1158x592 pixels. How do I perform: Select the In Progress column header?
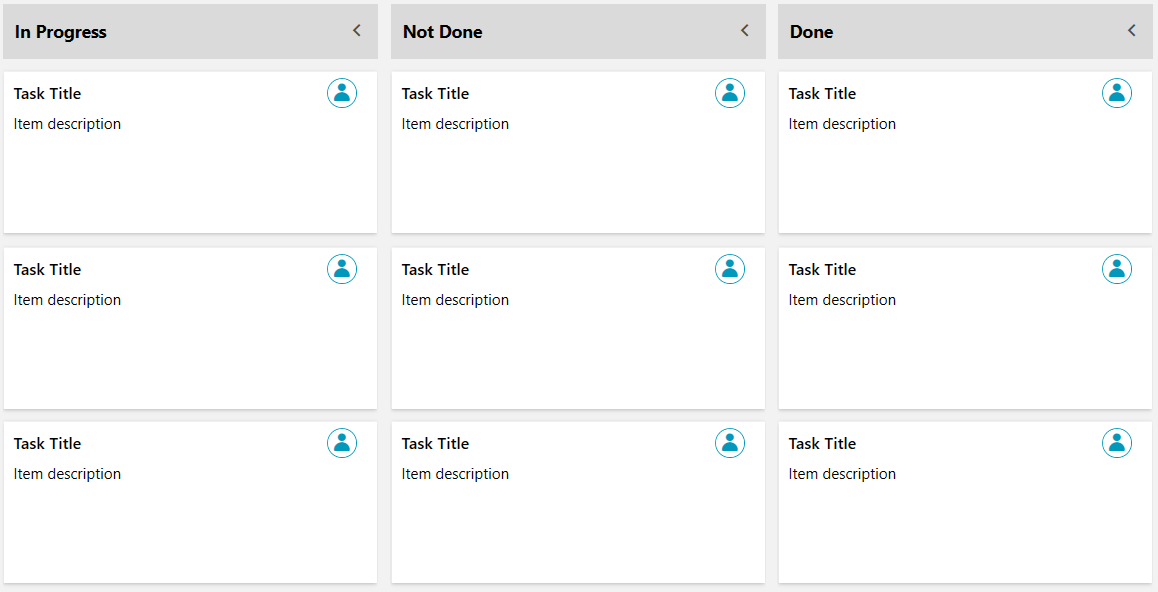click(x=59, y=31)
